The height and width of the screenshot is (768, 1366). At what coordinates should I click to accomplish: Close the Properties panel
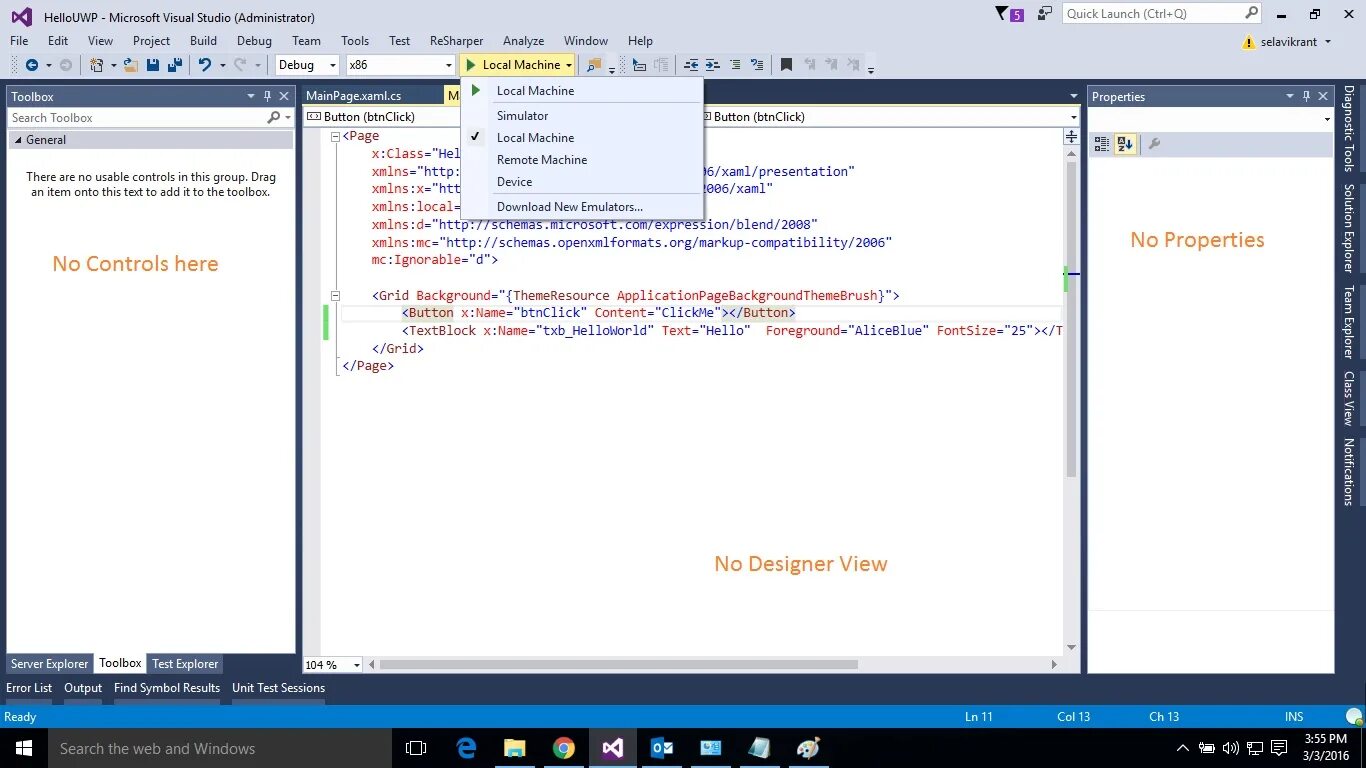pos(1323,96)
